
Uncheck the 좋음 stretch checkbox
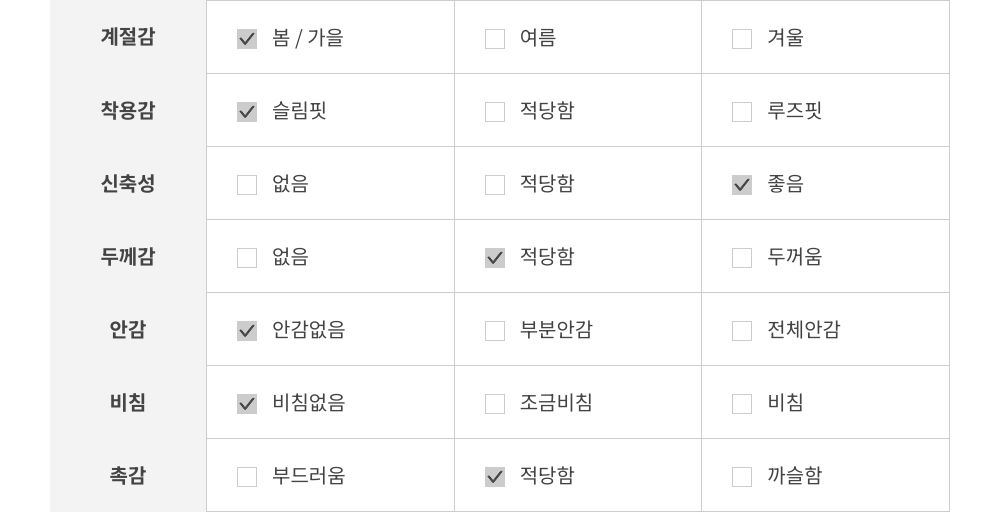(x=742, y=185)
